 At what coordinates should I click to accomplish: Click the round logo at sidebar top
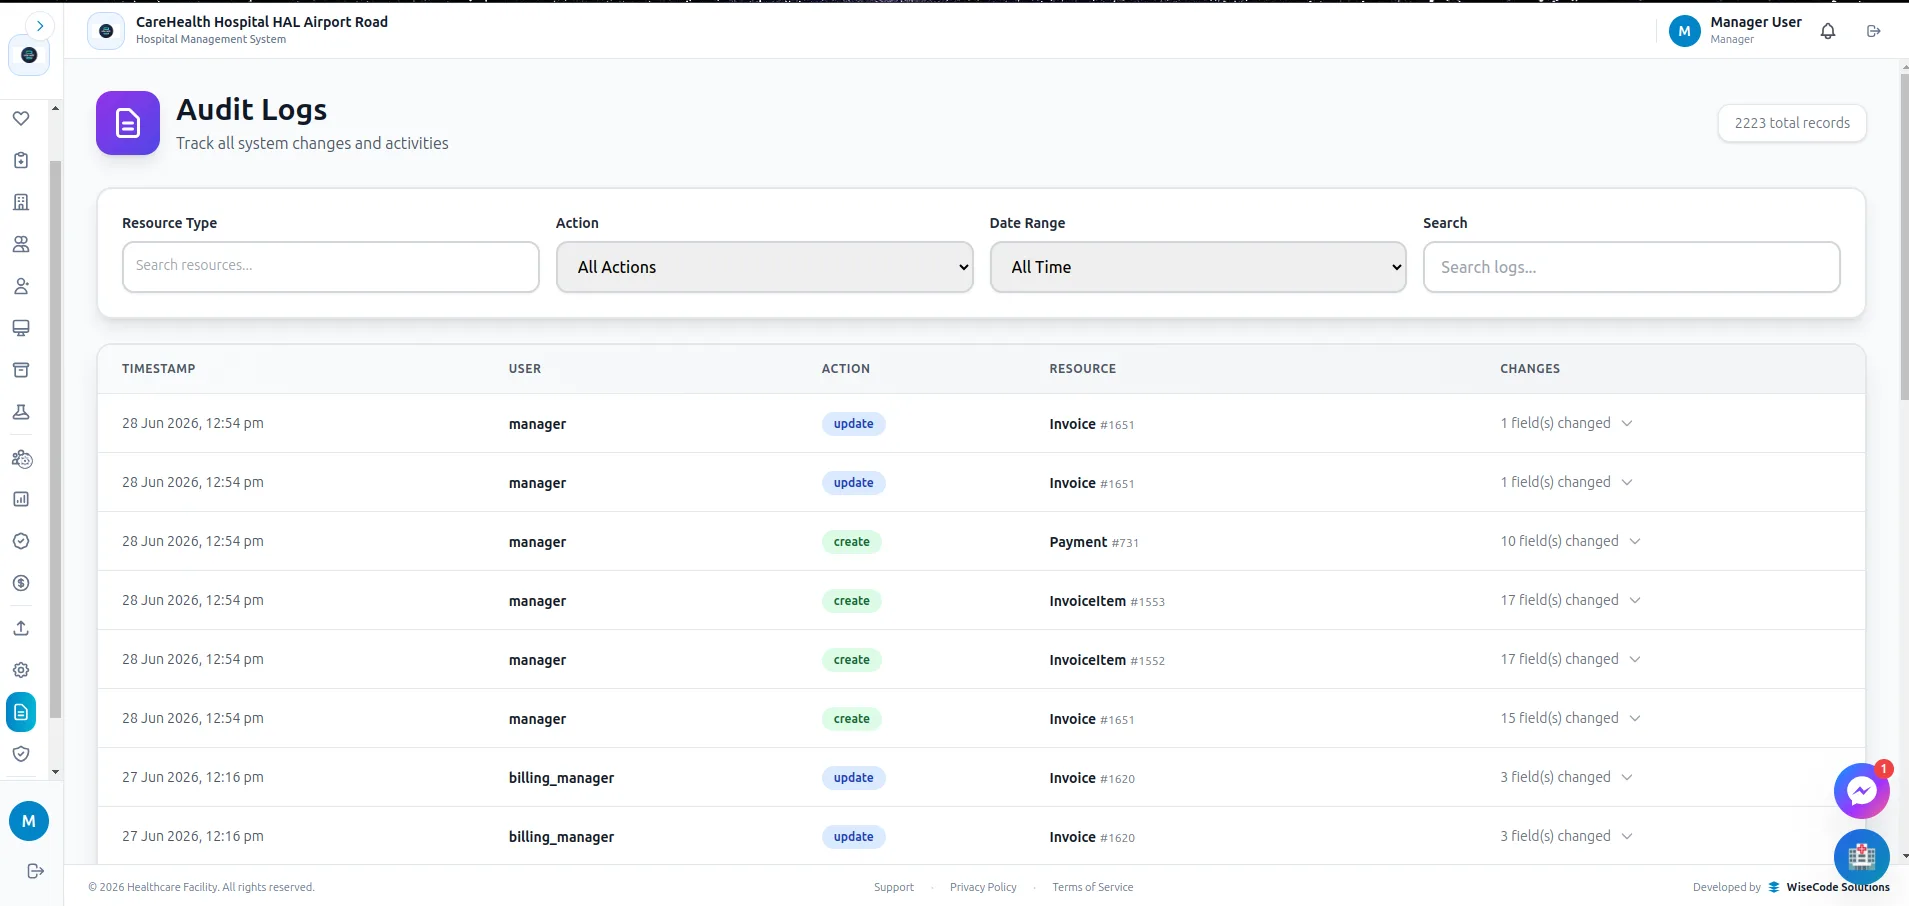pos(29,55)
